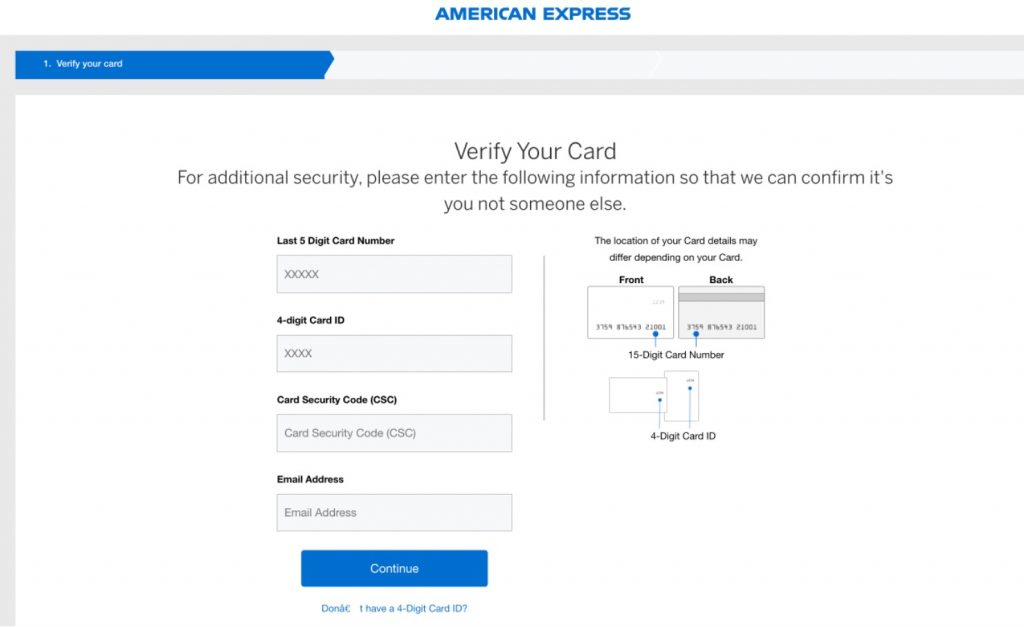Select the blank second progress step
The width and height of the screenshot is (1024, 627).
click(490, 64)
